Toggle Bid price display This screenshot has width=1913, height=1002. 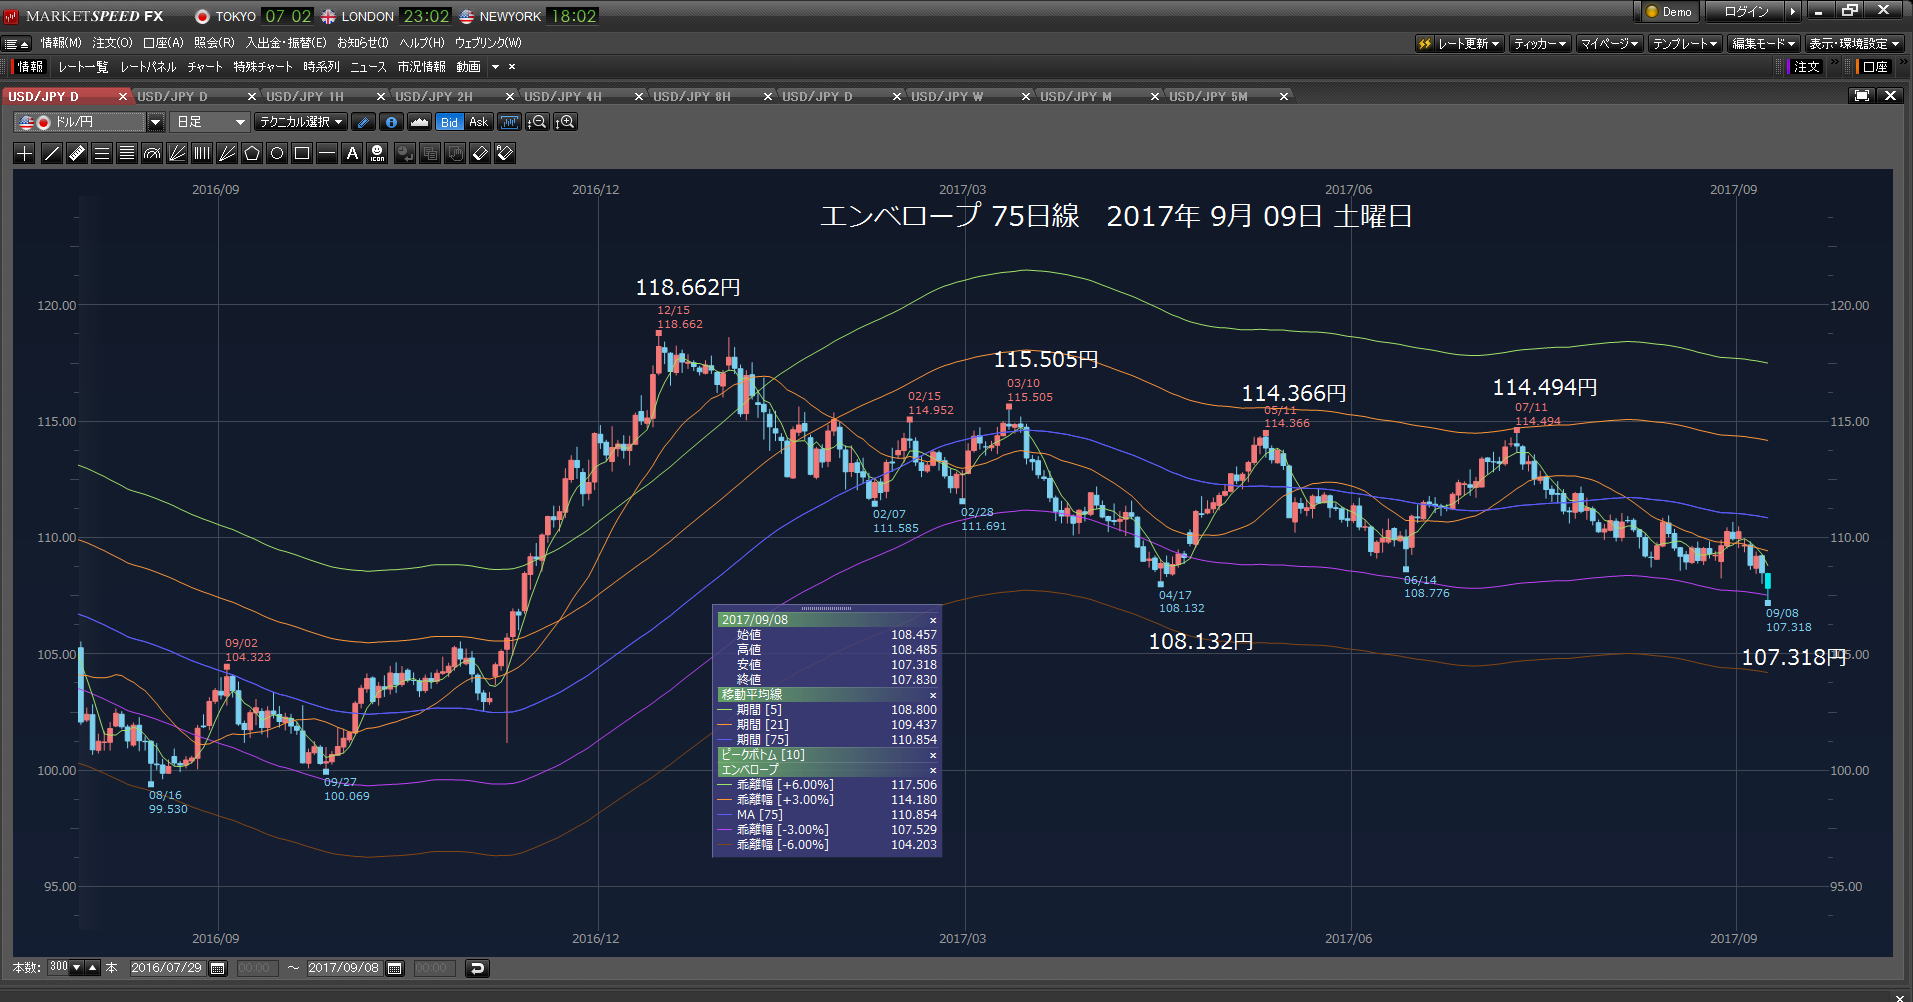(449, 122)
